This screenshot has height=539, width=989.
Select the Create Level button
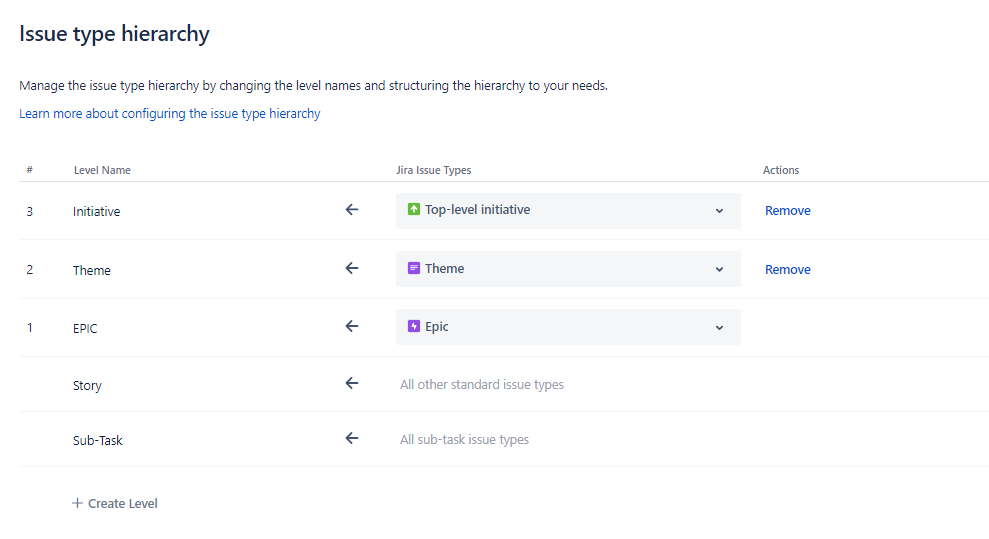[115, 503]
